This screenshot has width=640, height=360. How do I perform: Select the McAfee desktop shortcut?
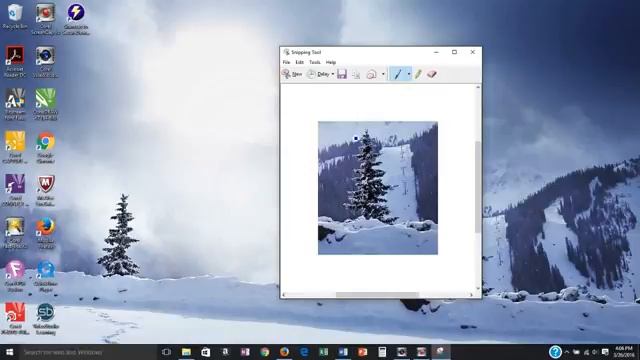[x=45, y=190]
